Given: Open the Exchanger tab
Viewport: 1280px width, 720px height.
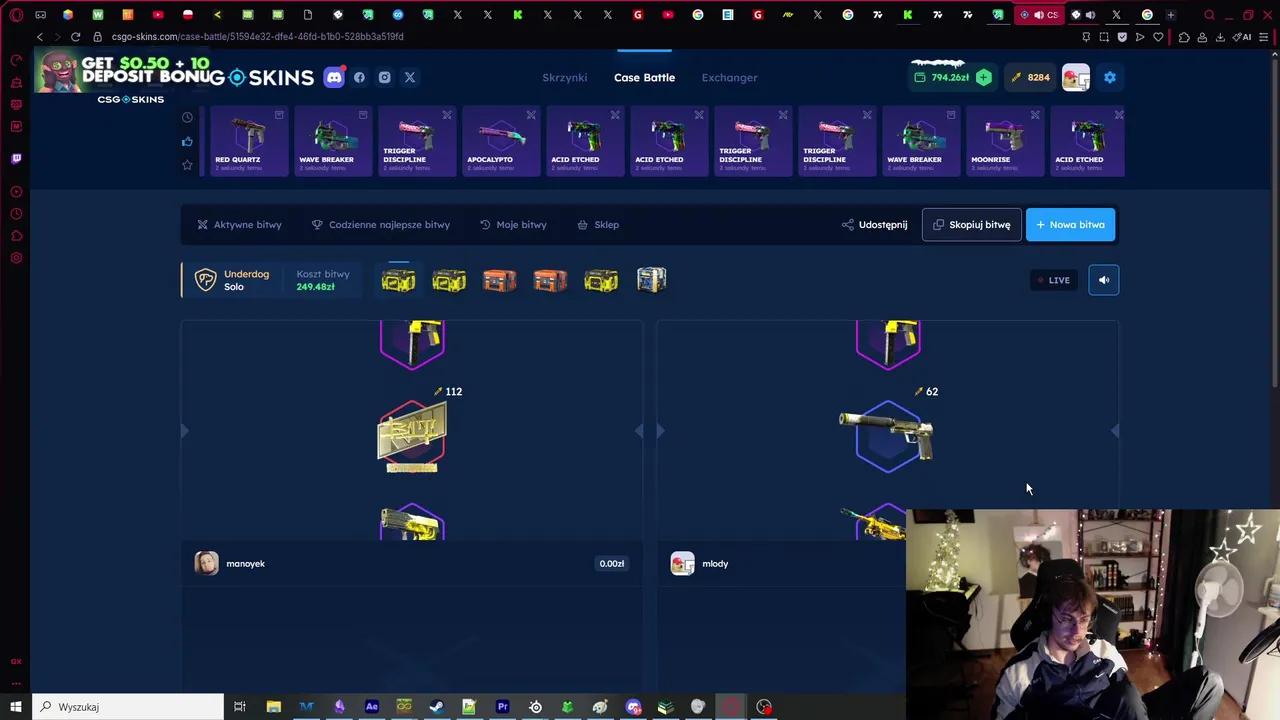Looking at the screenshot, I should pyautogui.click(x=729, y=77).
